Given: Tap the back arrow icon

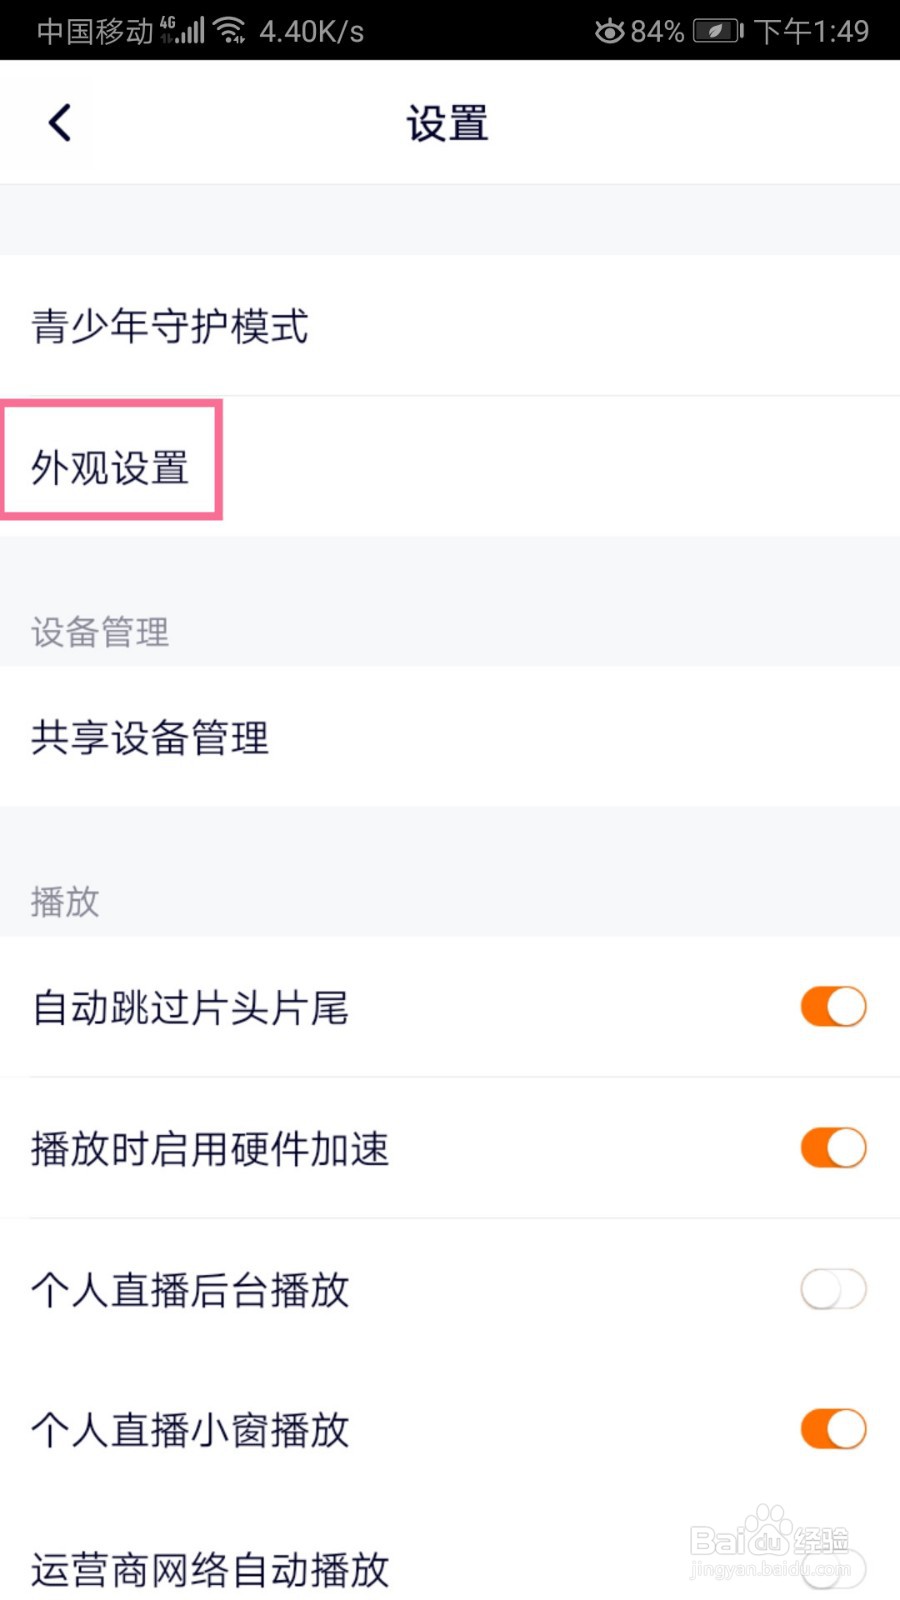Looking at the screenshot, I should pyautogui.click(x=60, y=123).
